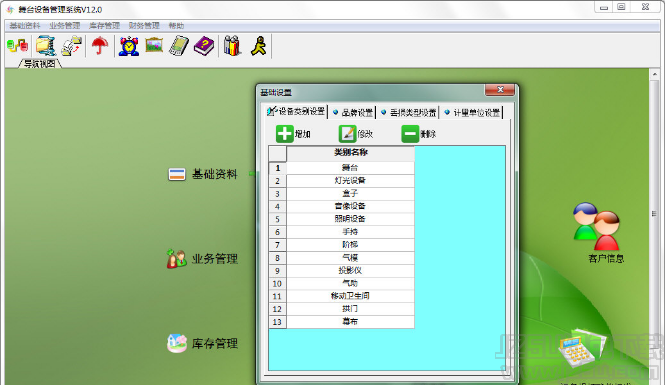Select the 气模 row
This screenshot has width=665, height=385.
coord(350,258)
